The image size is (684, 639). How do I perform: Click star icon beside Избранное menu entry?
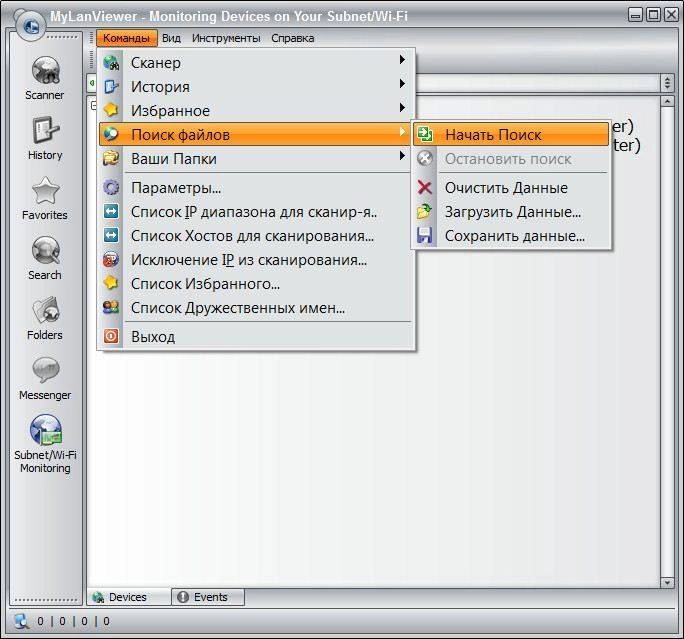(x=111, y=110)
